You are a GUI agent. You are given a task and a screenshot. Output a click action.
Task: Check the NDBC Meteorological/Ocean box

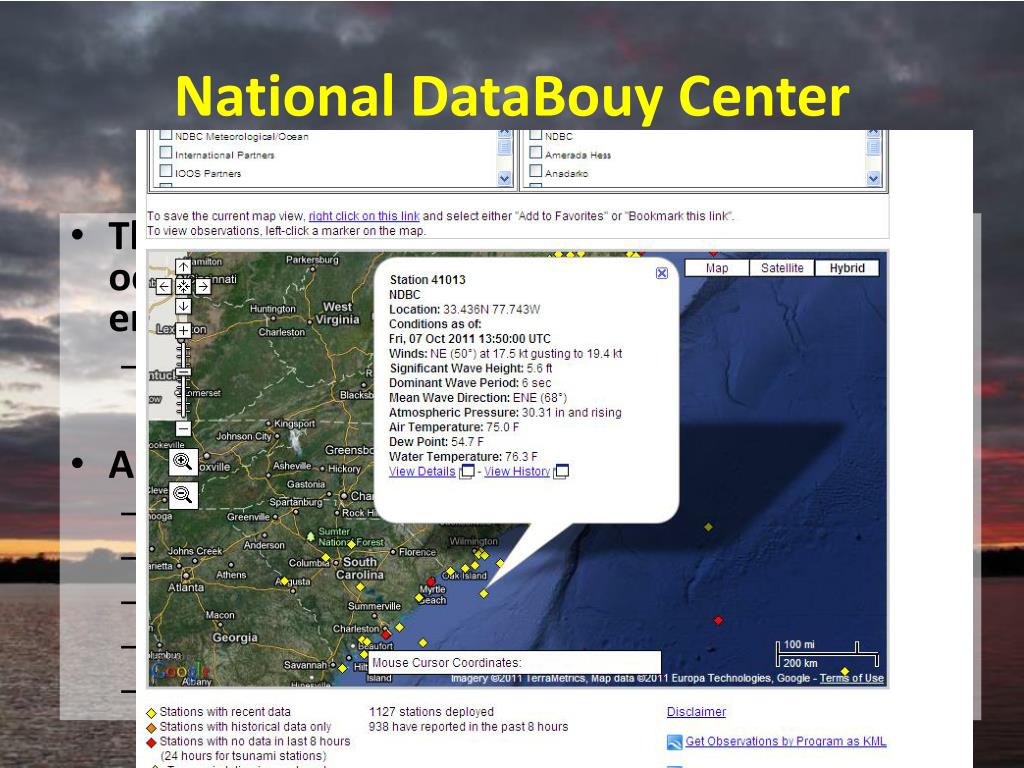pos(166,135)
